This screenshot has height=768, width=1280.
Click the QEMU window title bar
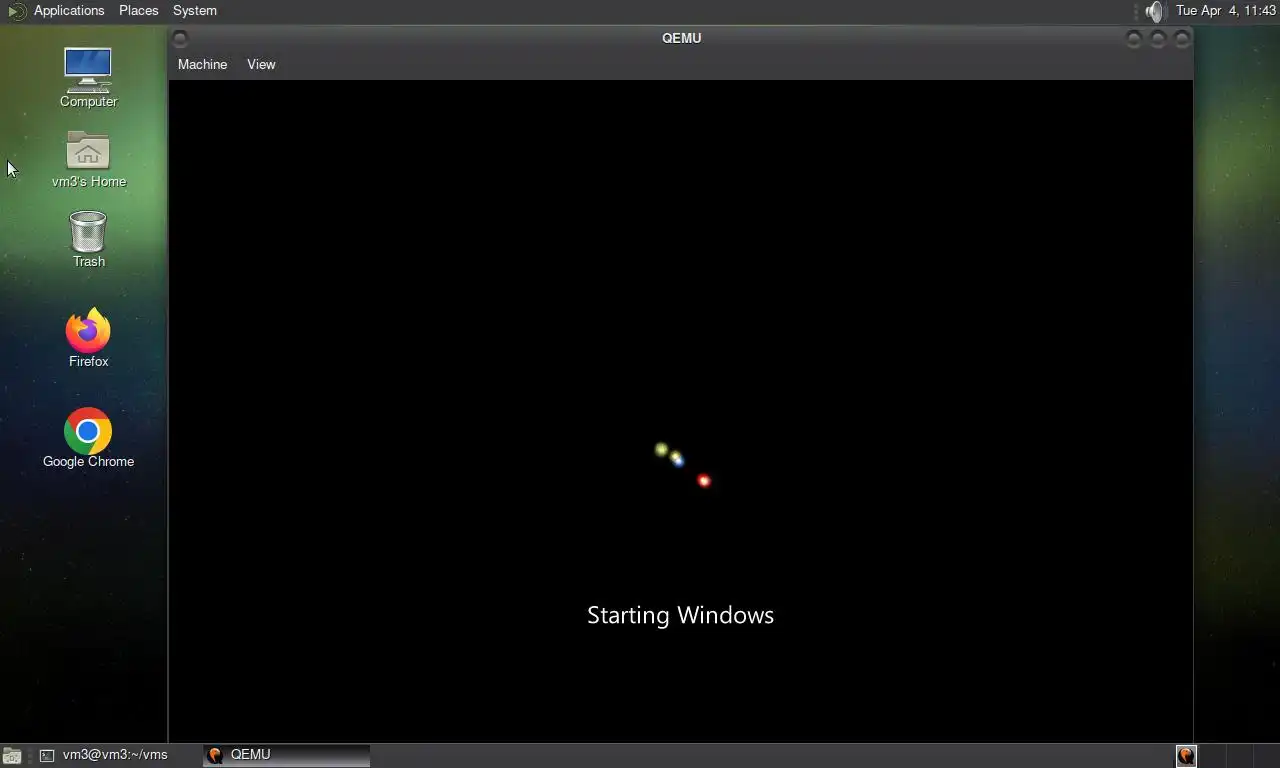pyautogui.click(x=681, y=38)
